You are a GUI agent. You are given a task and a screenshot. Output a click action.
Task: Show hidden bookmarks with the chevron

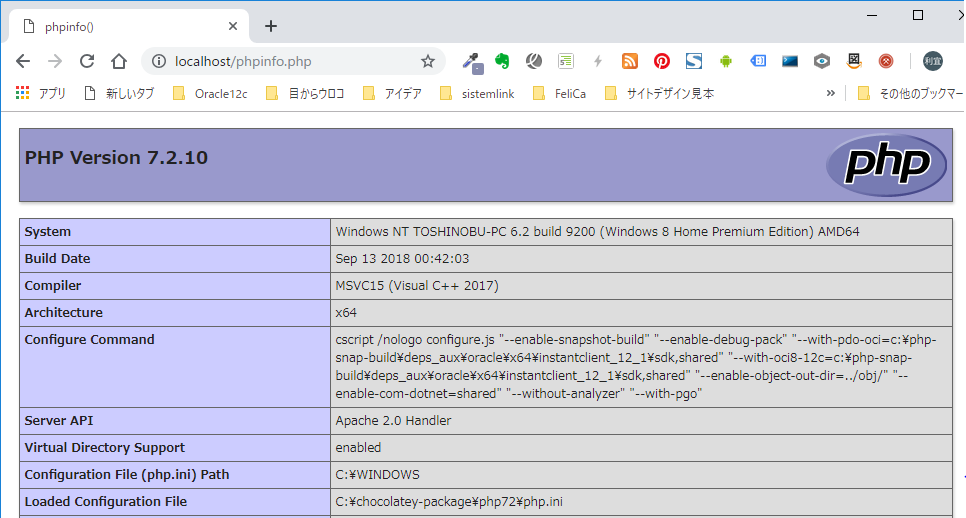(830, 93)
